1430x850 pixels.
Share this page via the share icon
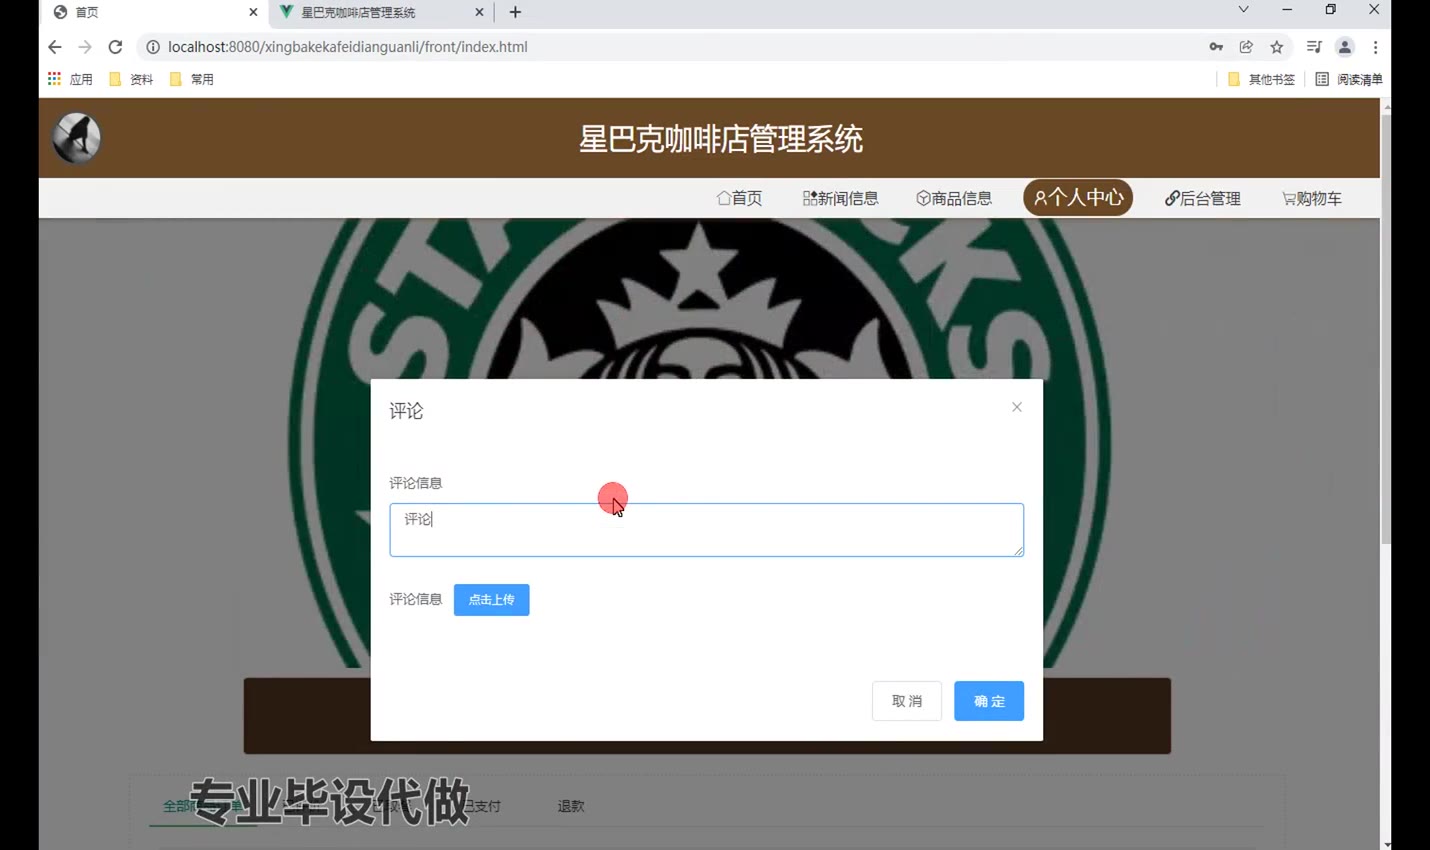[x=1246, y=47]
